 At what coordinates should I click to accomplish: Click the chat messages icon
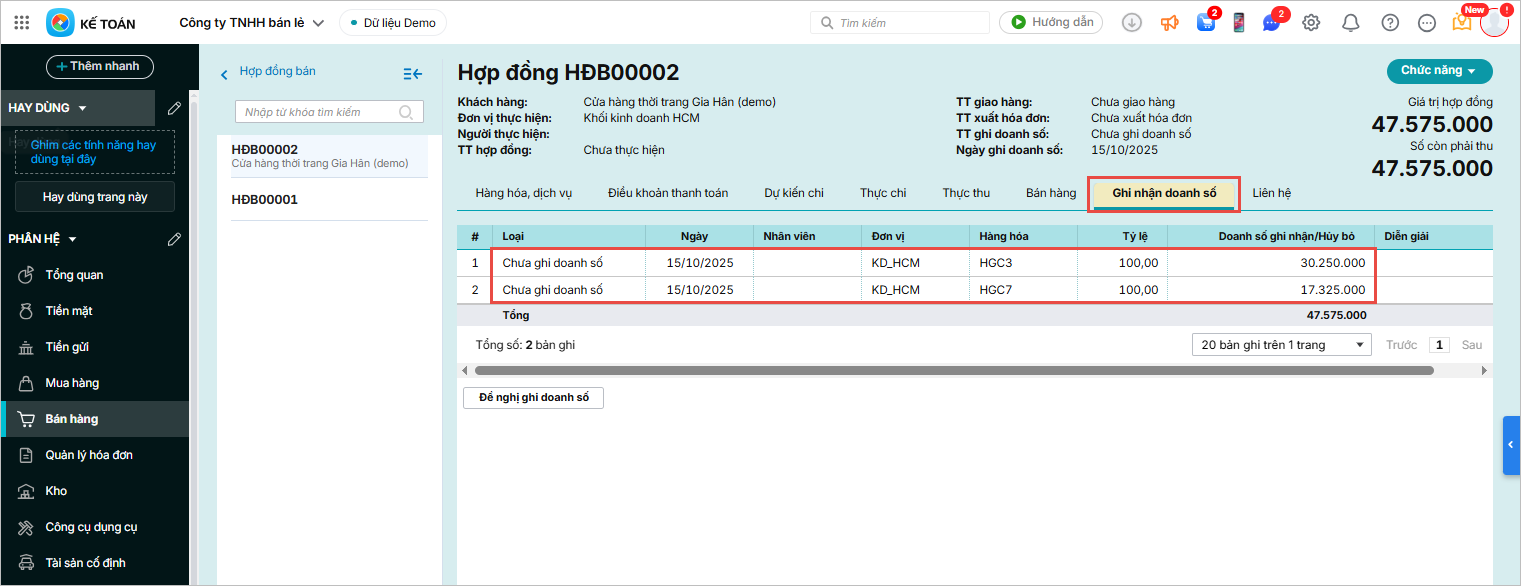click(x=1271, y=22)
